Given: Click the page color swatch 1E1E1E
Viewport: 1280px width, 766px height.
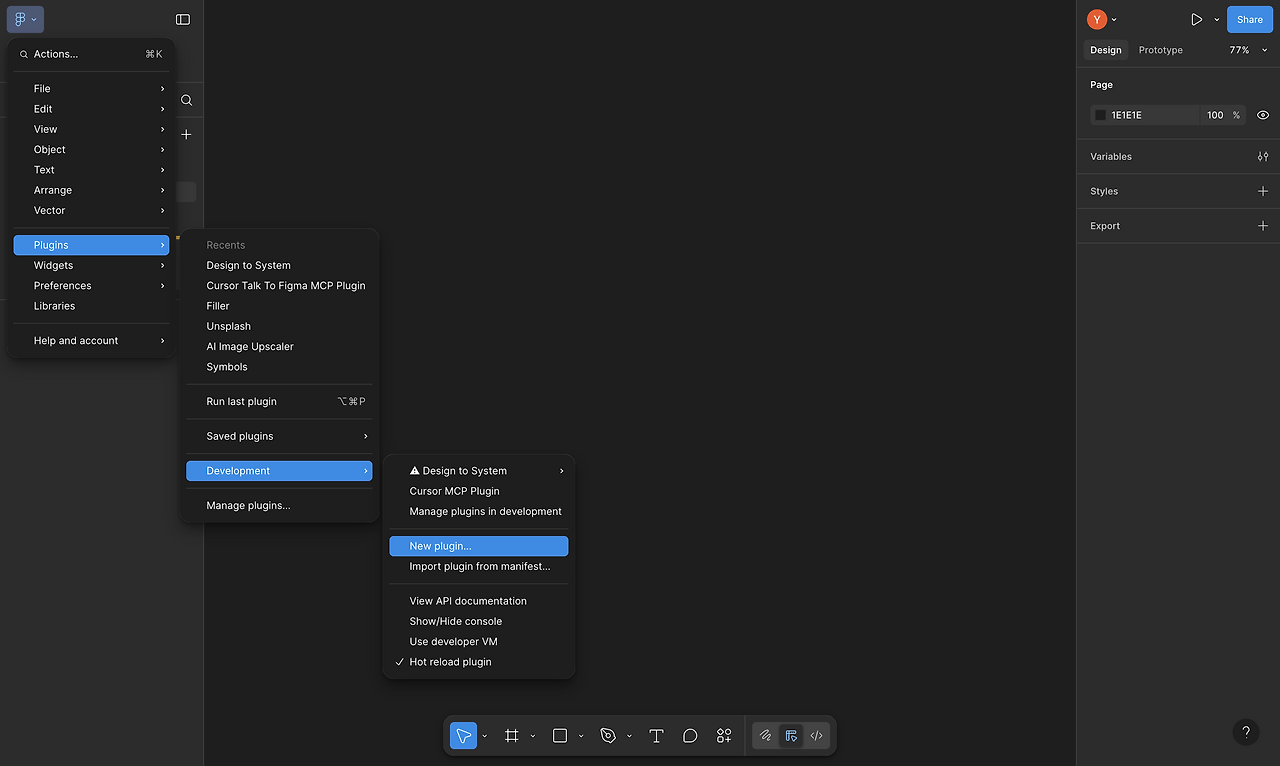Looking at the screenshot, I should pyautogui.click(x=1101, y=115).
